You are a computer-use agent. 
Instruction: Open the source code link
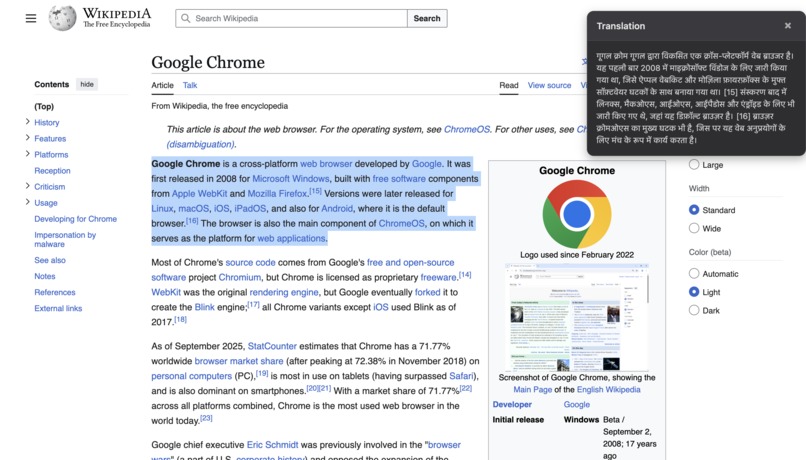(250, 263)
